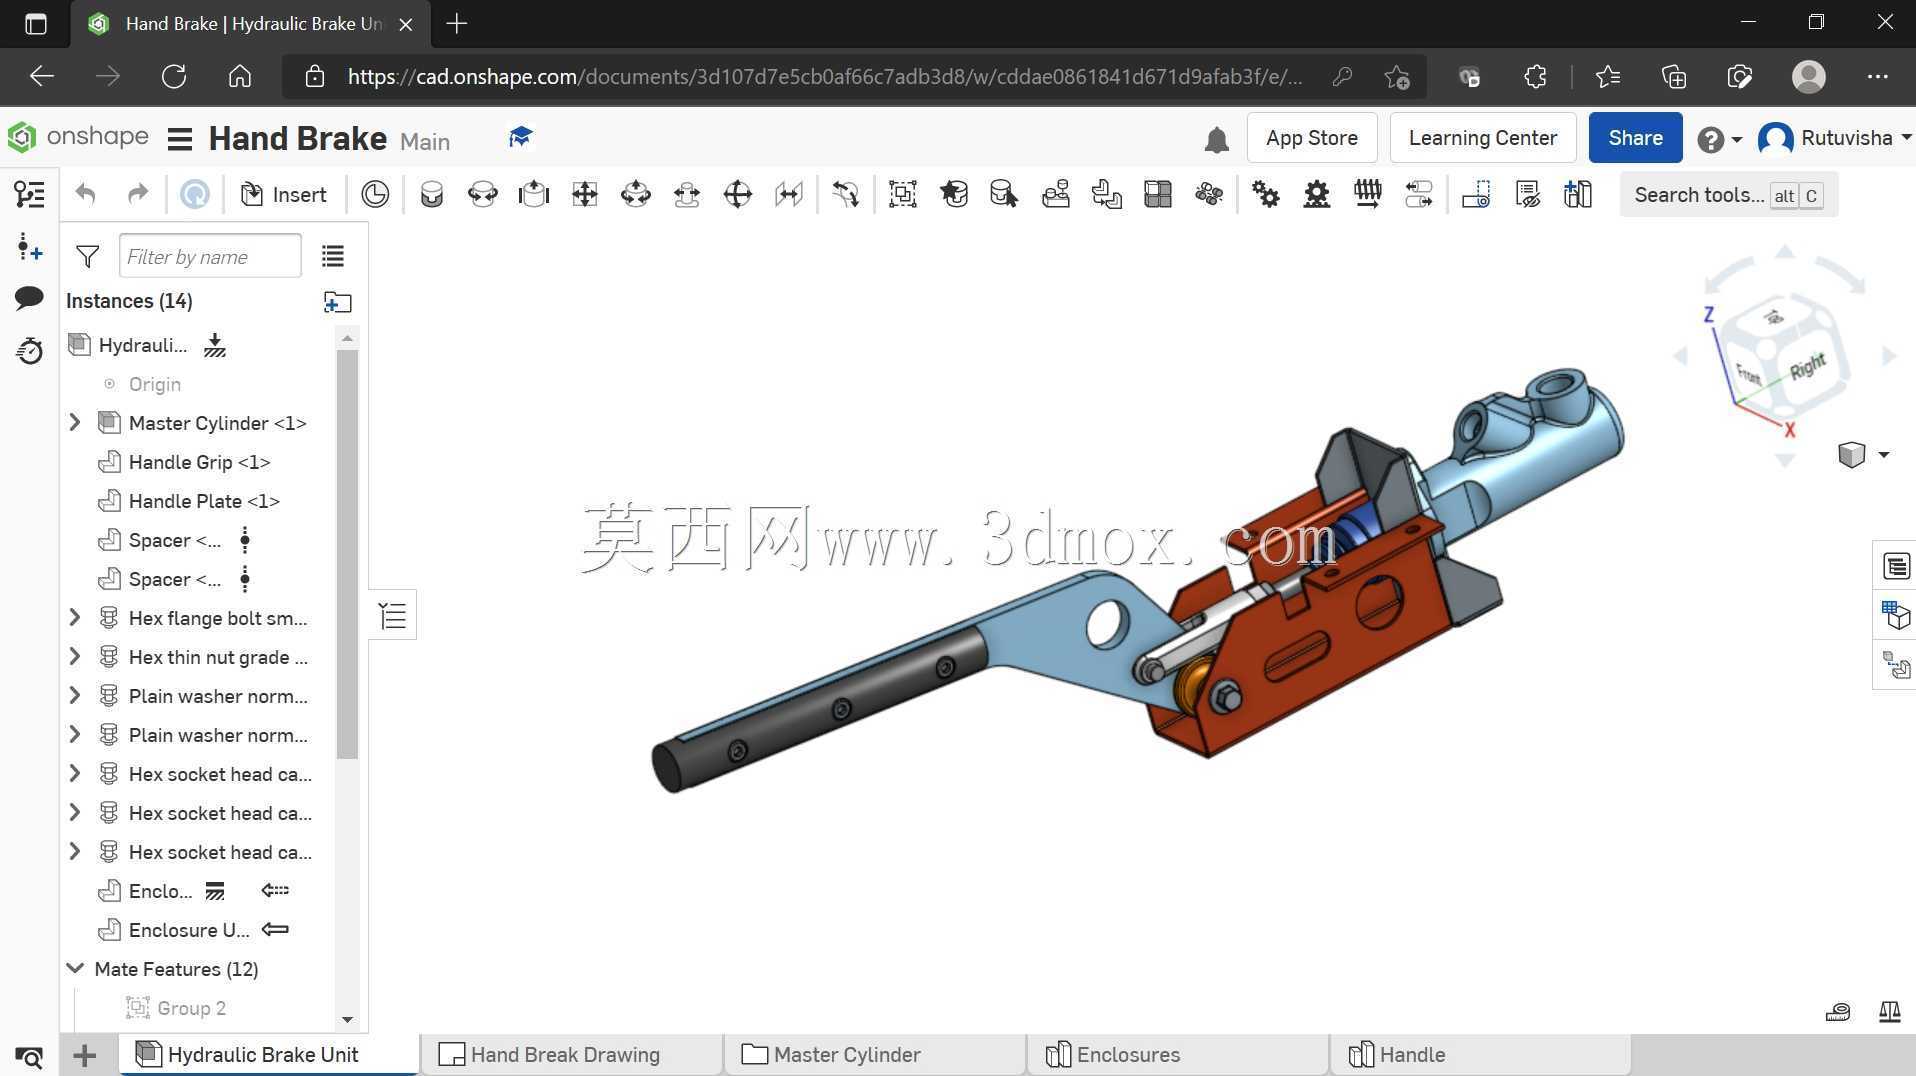1916x1076 pixels.
Task: Click the education graduation cap icon
Action: pyautogui.click(x=520, y=137)
